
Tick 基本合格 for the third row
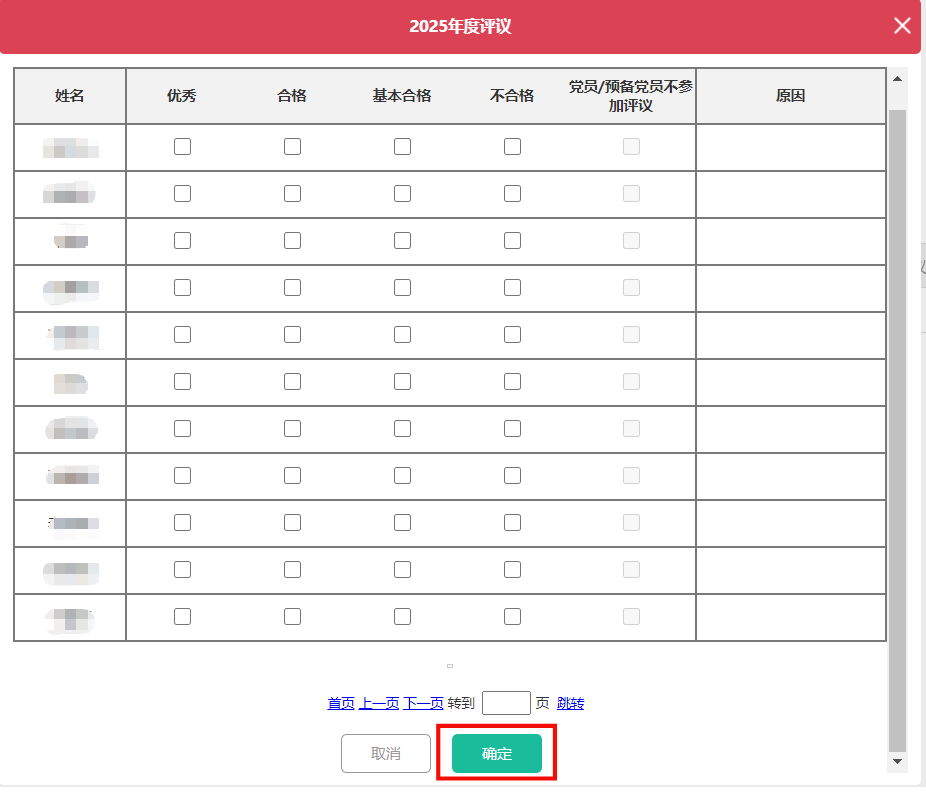[402, 241]
